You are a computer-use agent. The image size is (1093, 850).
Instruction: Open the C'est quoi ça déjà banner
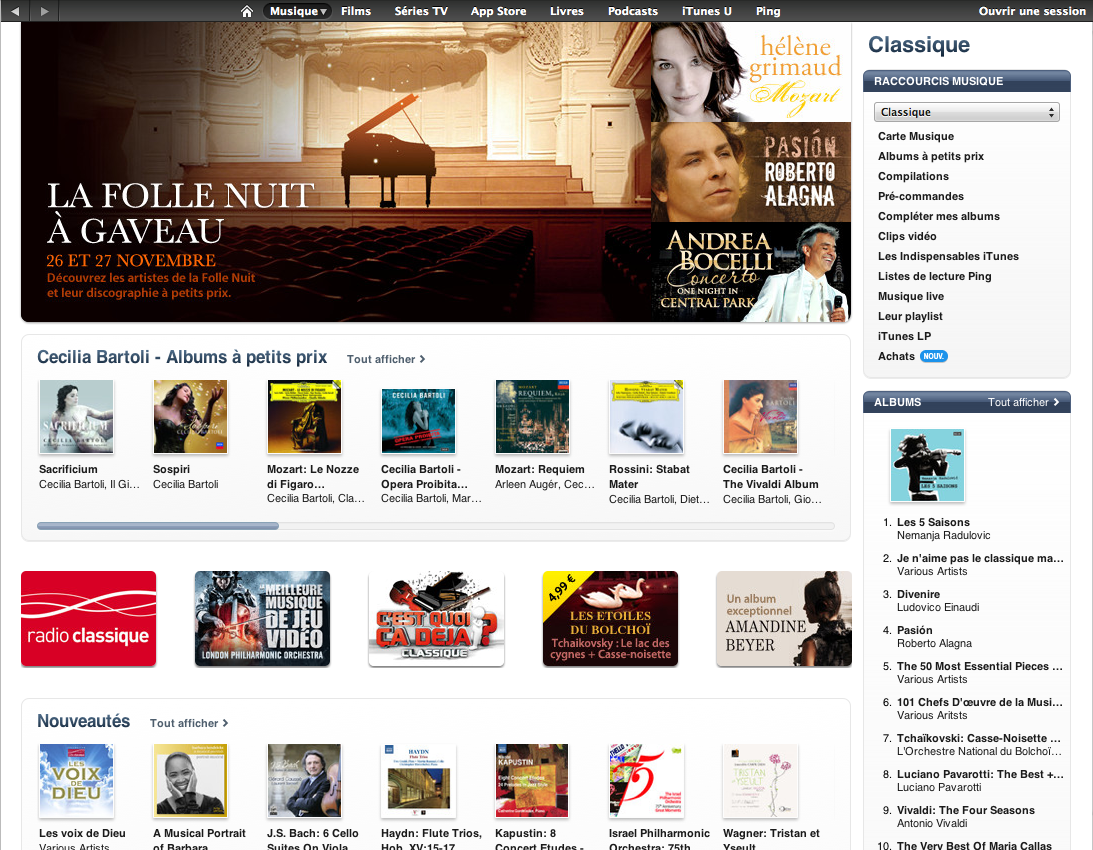click(x=436, y=618)
